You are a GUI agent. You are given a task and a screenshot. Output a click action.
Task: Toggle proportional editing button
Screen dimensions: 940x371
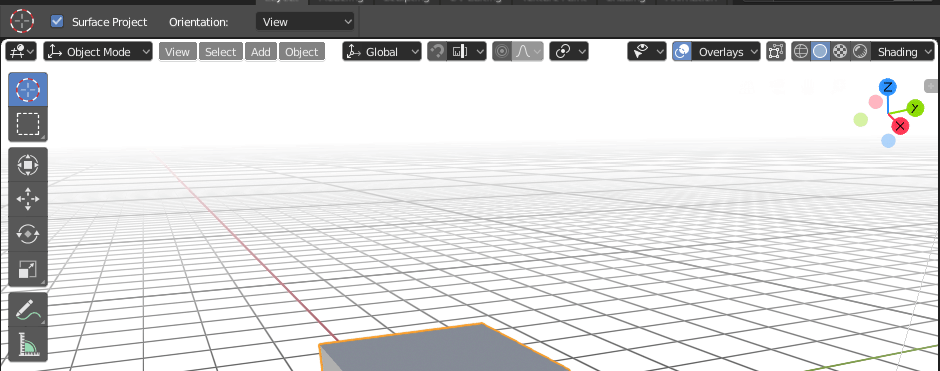502,52
